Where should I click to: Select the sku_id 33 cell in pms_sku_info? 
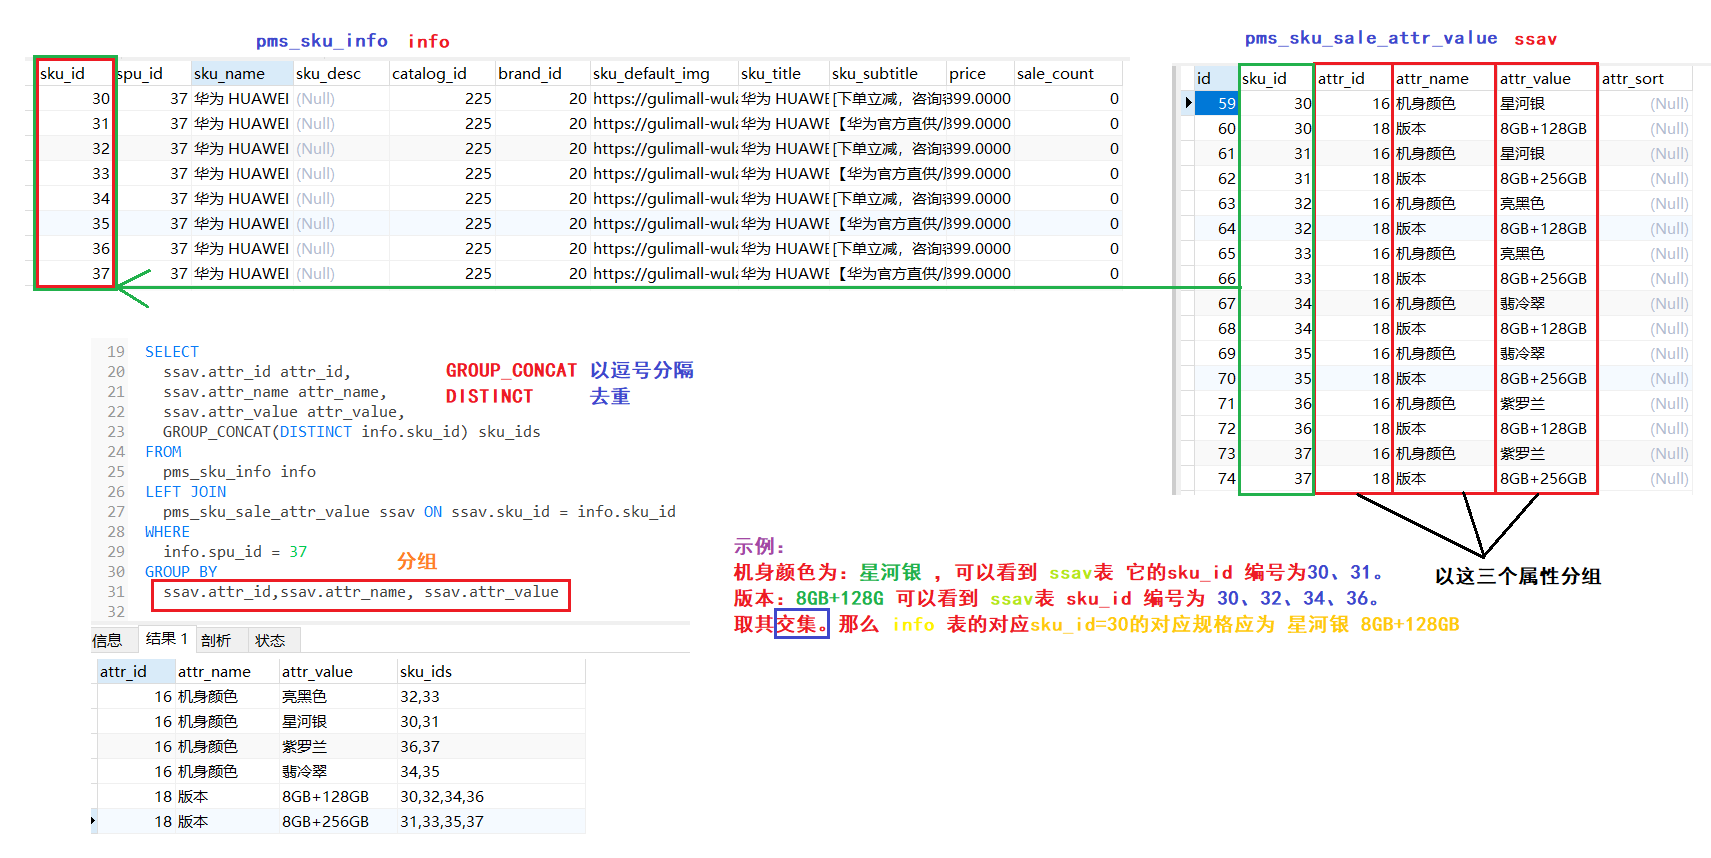(x=75, y=173)
